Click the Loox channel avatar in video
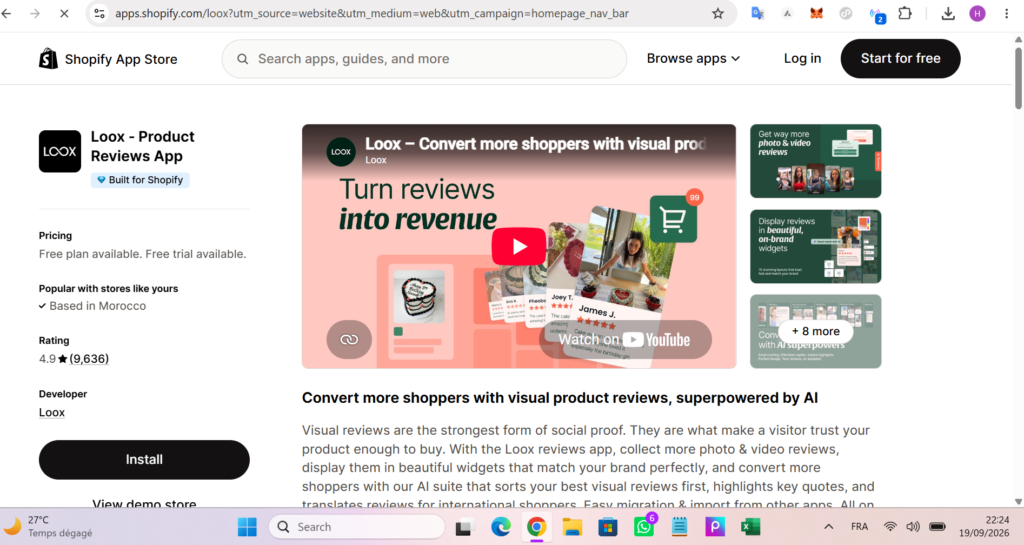Screen dimensions: 1024x545 (341, 151)
